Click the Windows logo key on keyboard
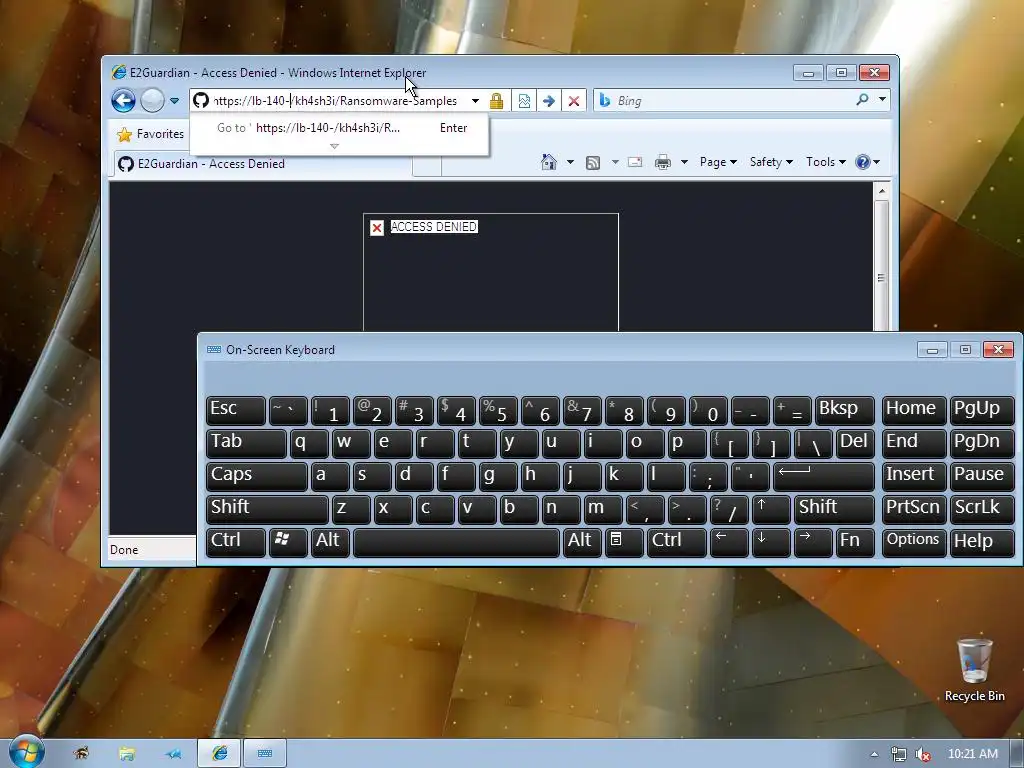Screen dimensions: 1024x768 click(x=288, y=543)
